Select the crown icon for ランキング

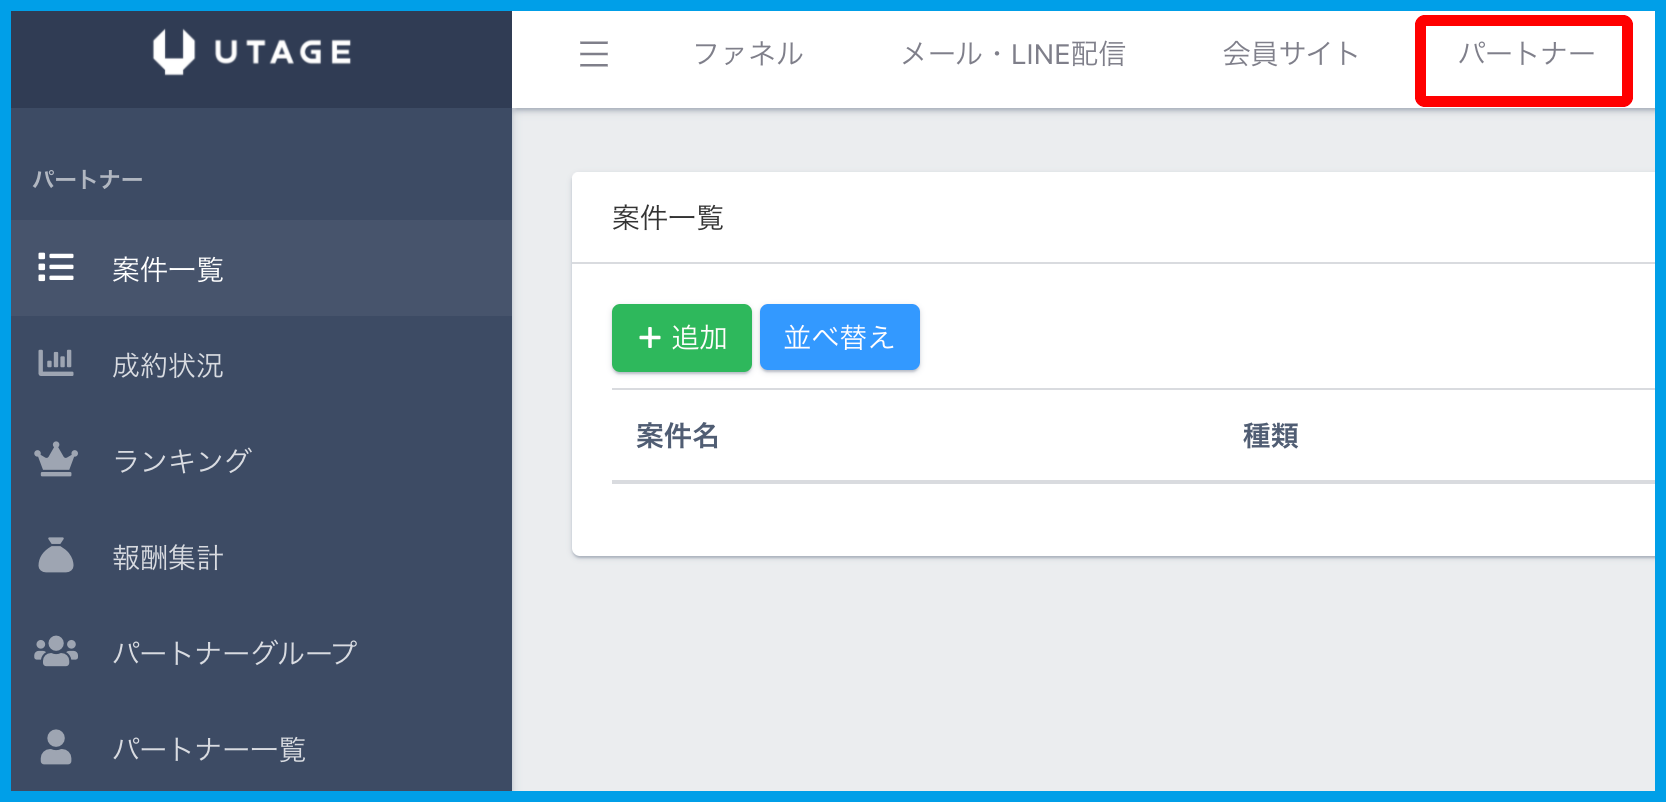click(x=56, y=459)
